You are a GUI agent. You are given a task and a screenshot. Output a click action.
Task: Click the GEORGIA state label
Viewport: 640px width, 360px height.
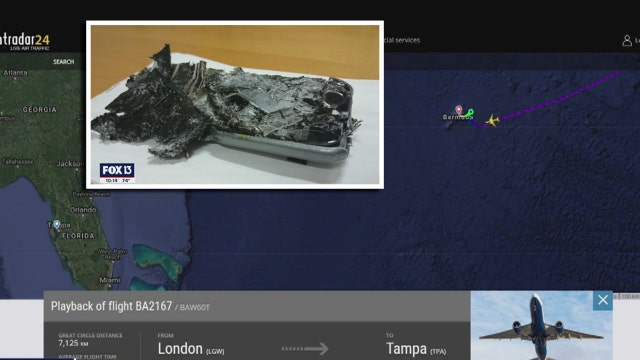40,110
